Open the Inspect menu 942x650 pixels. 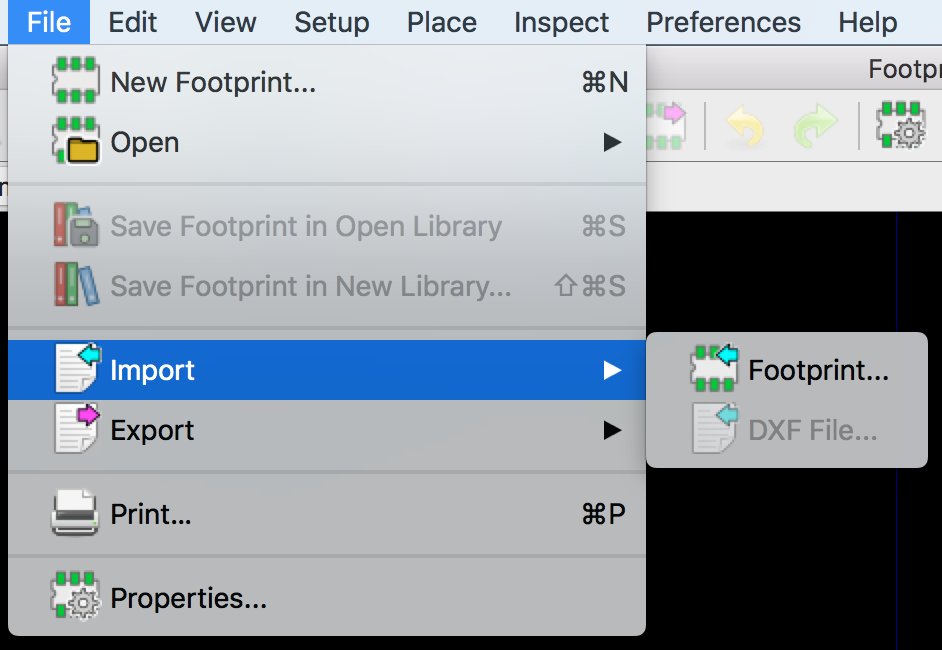pyautogui.click(x=561, y=22)
